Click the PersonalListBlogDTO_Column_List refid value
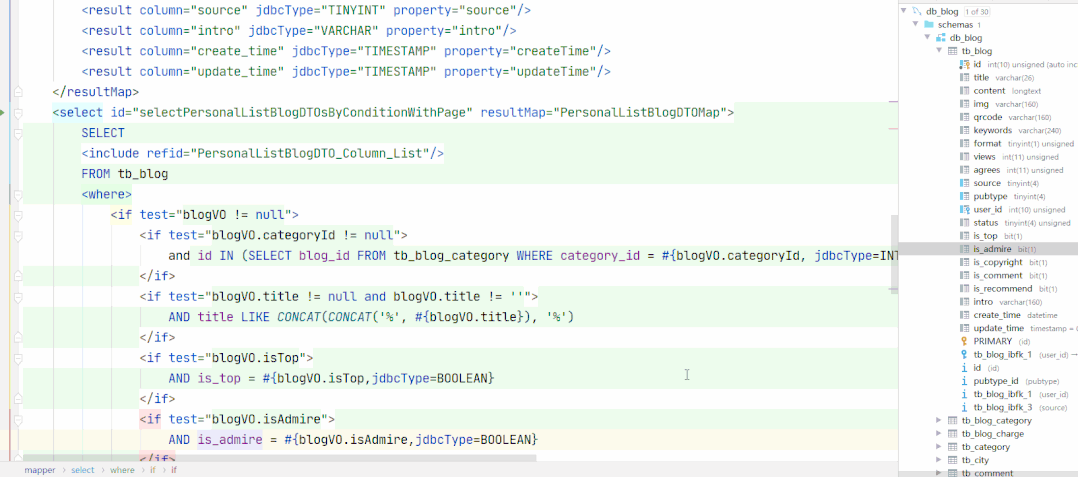Viewport: 1078px width, 477px height. click(x=309, y=153)
